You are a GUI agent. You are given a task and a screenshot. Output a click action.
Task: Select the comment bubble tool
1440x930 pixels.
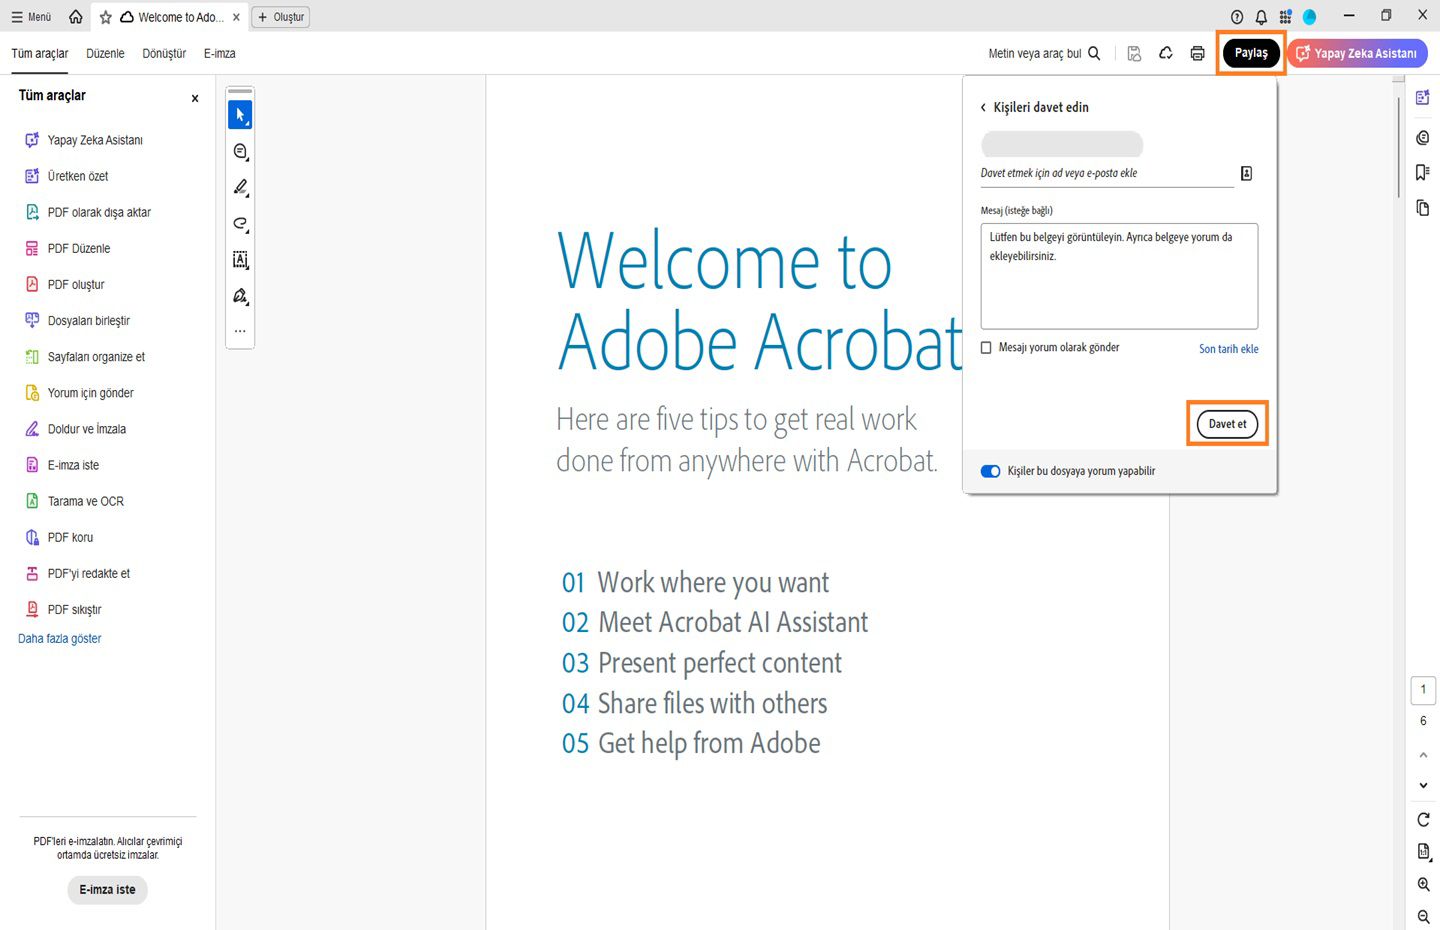click(240, 152)
